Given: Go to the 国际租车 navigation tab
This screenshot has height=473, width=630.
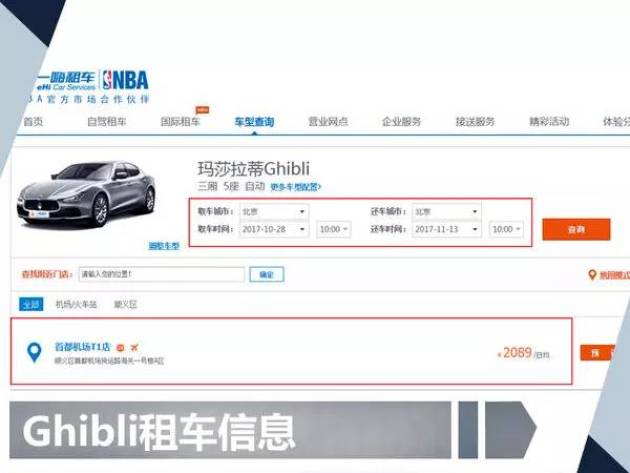Looking at the screenshot, I should click(x=180, y=122).
